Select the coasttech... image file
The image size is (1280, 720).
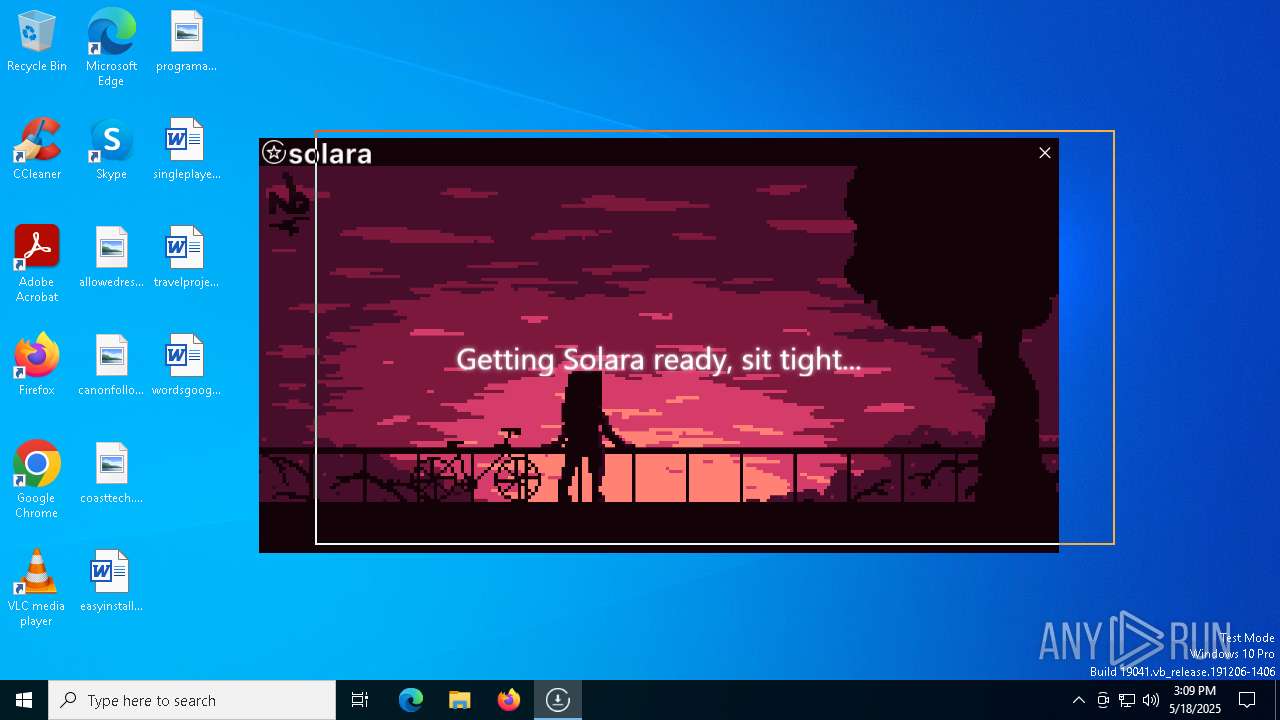[x=111, y=474]
